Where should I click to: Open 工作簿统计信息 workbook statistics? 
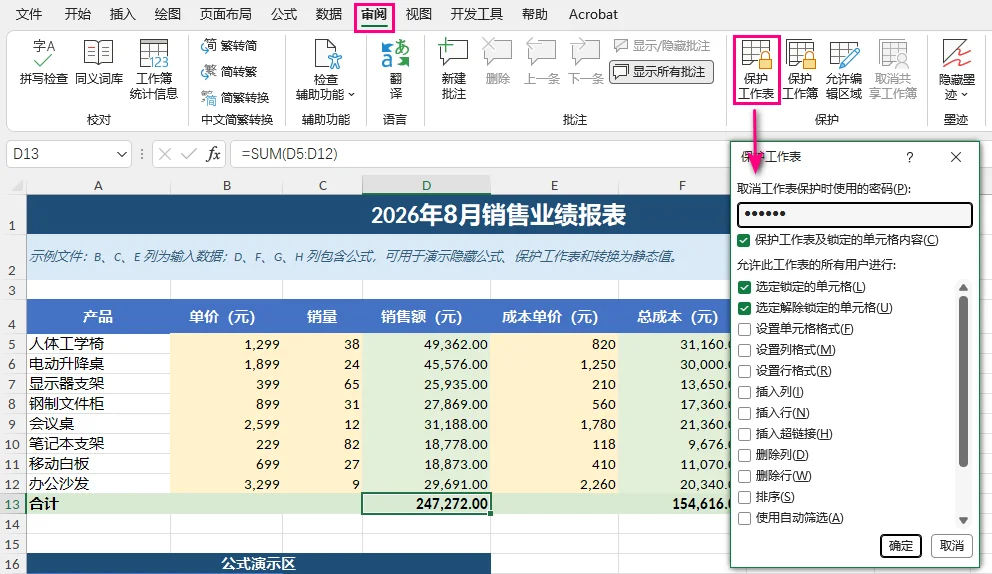(154, 69)
